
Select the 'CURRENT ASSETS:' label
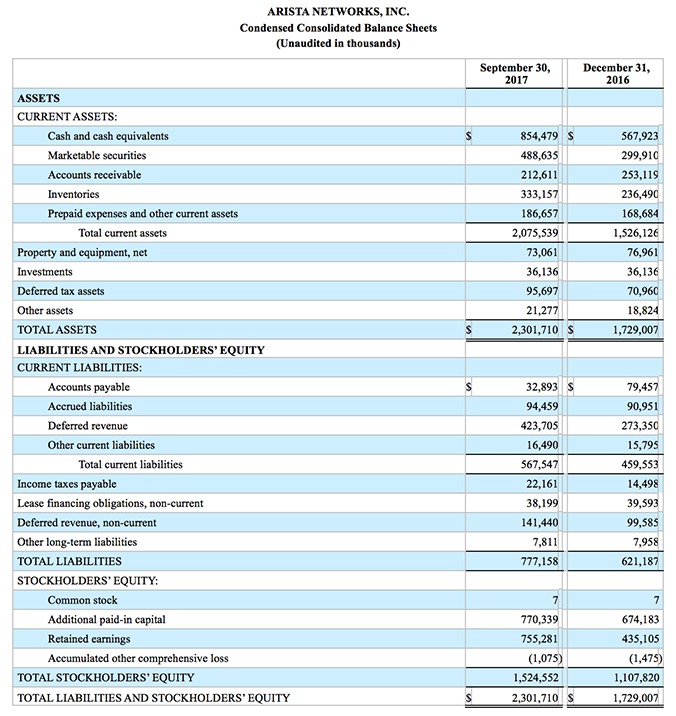pyautogui.click(x=67, y=117)
